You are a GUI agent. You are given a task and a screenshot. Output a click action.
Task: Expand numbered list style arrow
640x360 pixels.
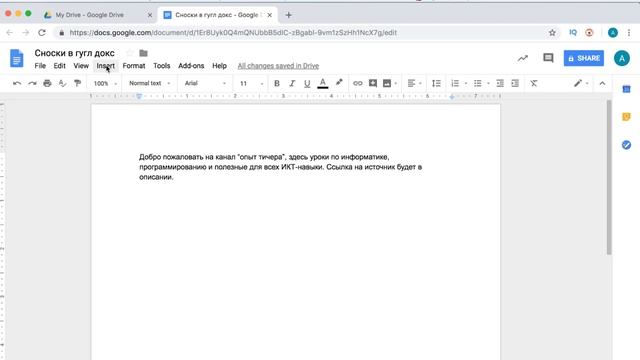(x=466, y=84)
